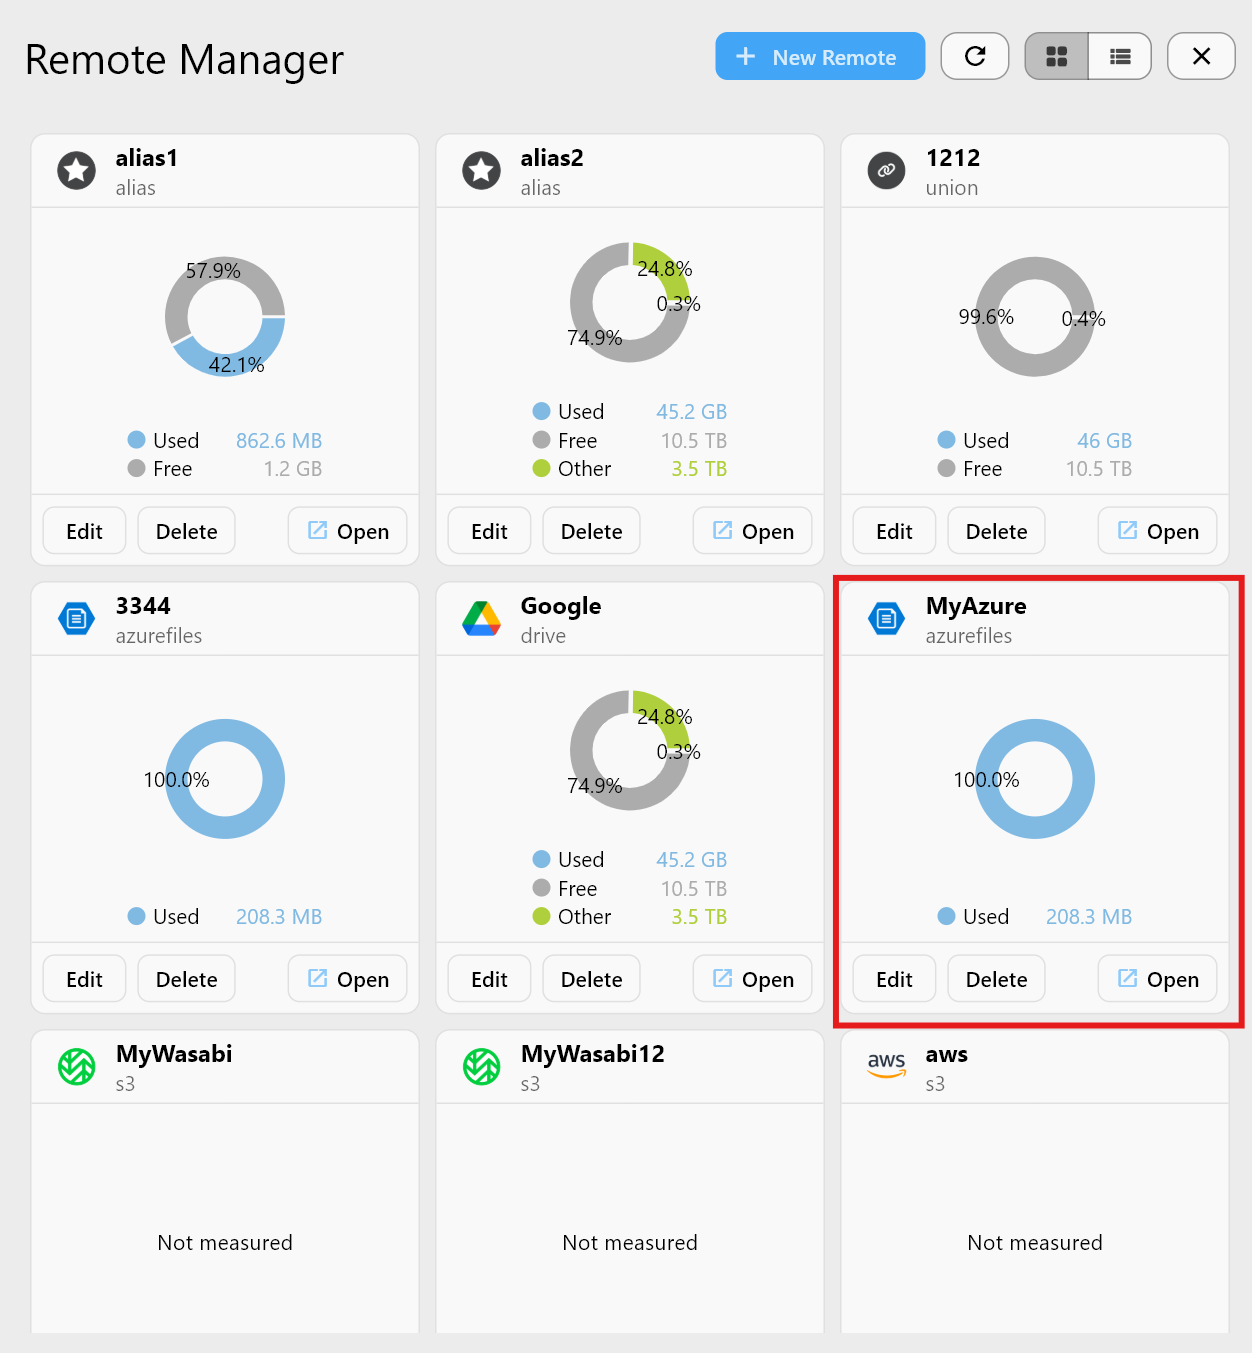Click the alias1 star icon
This screenshot has height=1353, width=1252.
point(76,170)
